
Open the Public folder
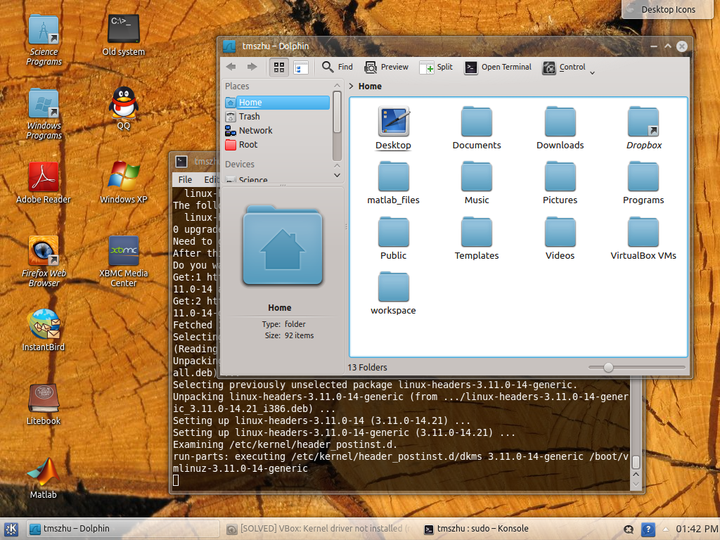coord(394,238)
